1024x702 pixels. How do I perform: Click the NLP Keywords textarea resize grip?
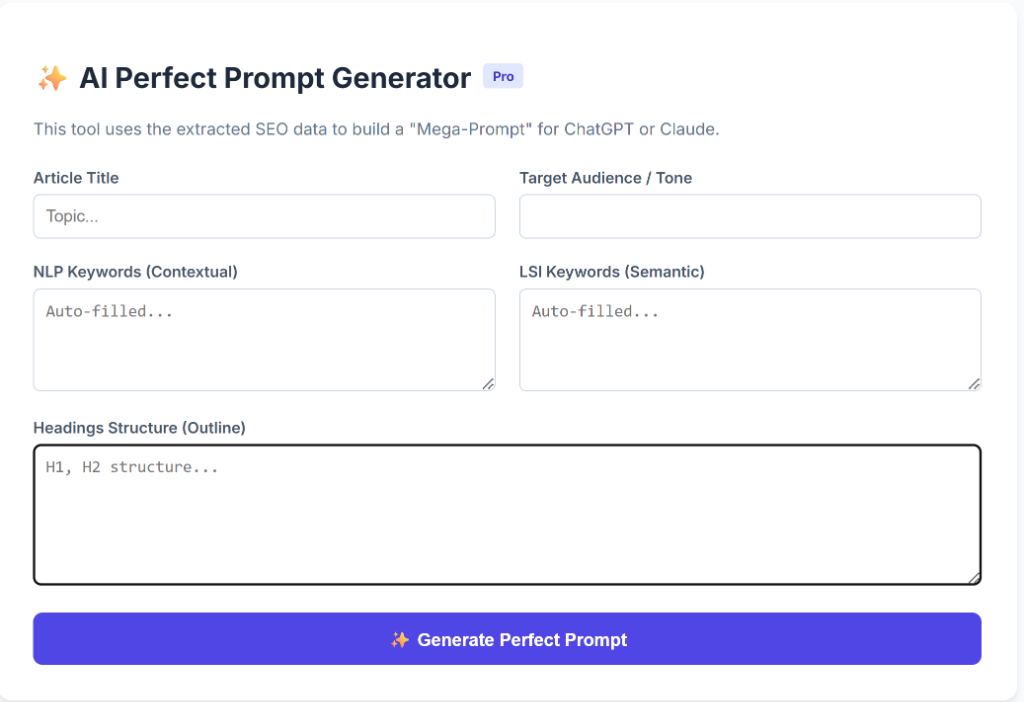pyautogui.click(x=488, y=383)
